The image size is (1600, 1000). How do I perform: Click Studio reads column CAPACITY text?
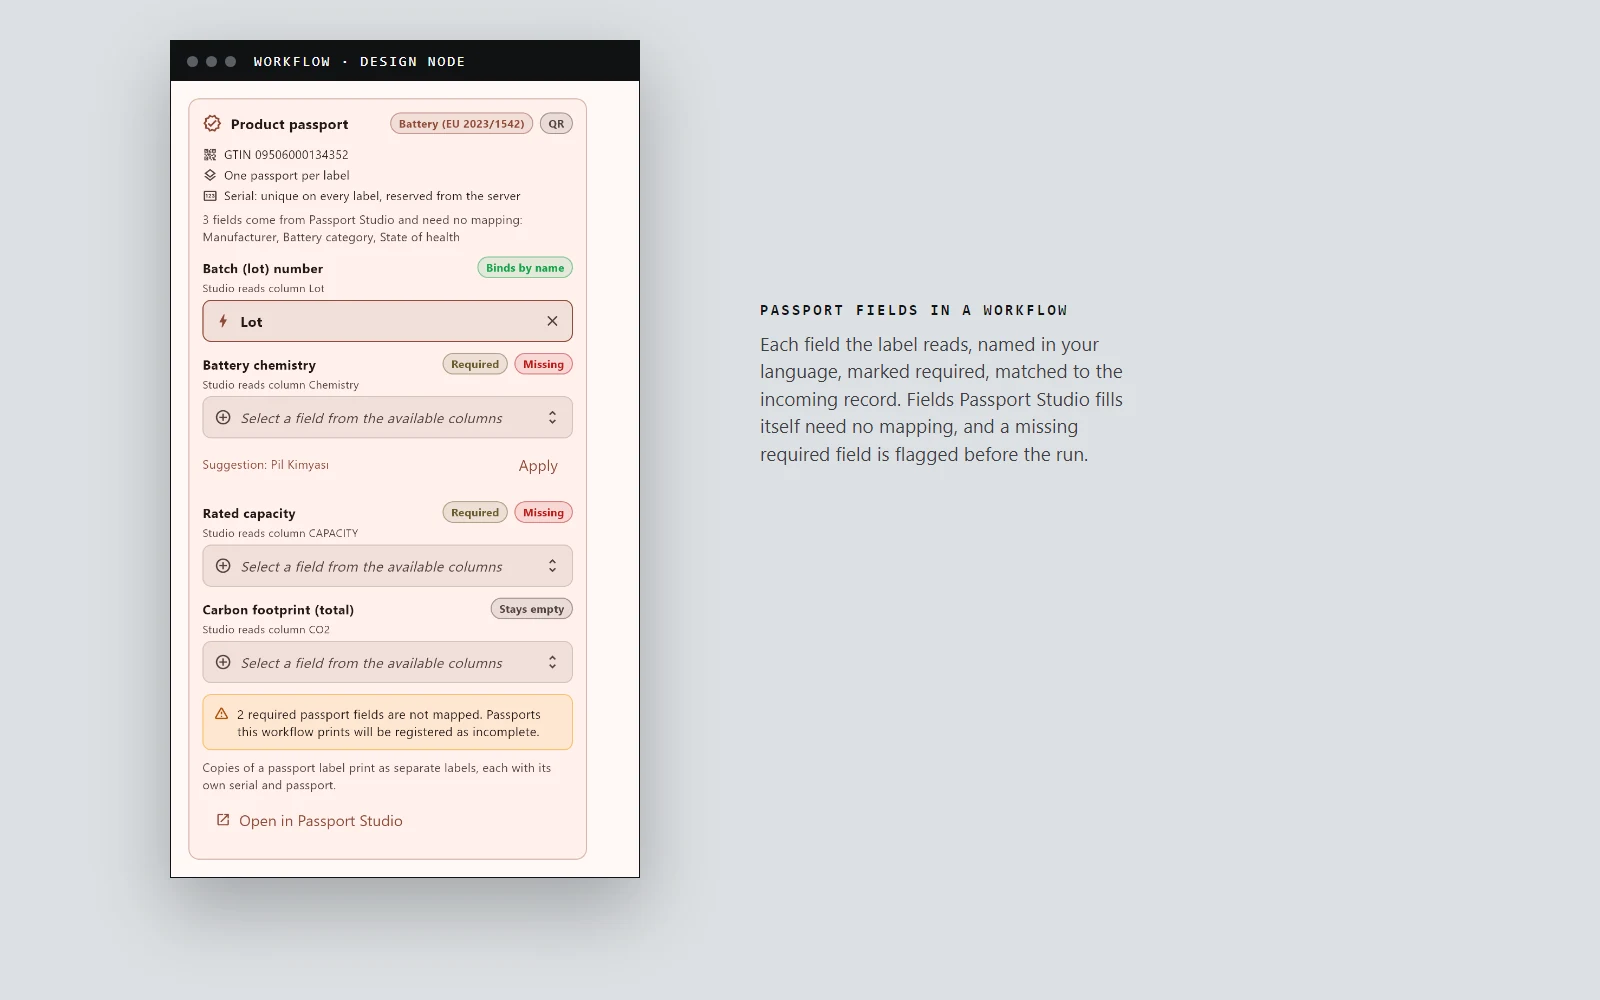tap(280, 533)
